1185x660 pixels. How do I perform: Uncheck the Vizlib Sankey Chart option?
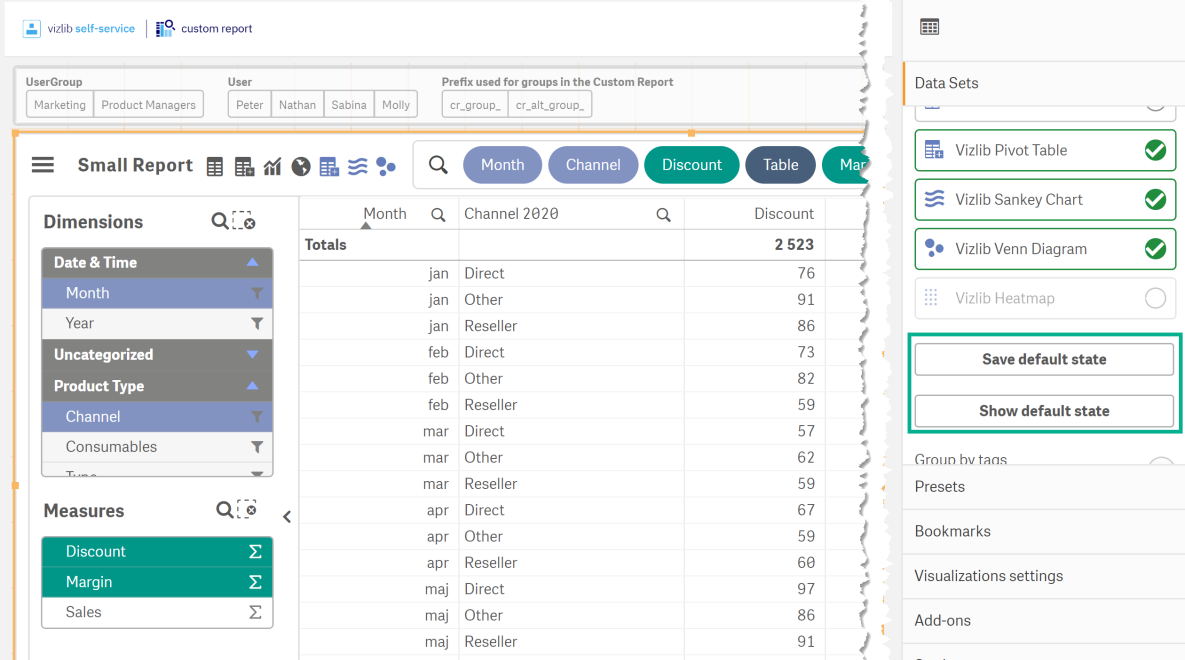point(1155,200)
